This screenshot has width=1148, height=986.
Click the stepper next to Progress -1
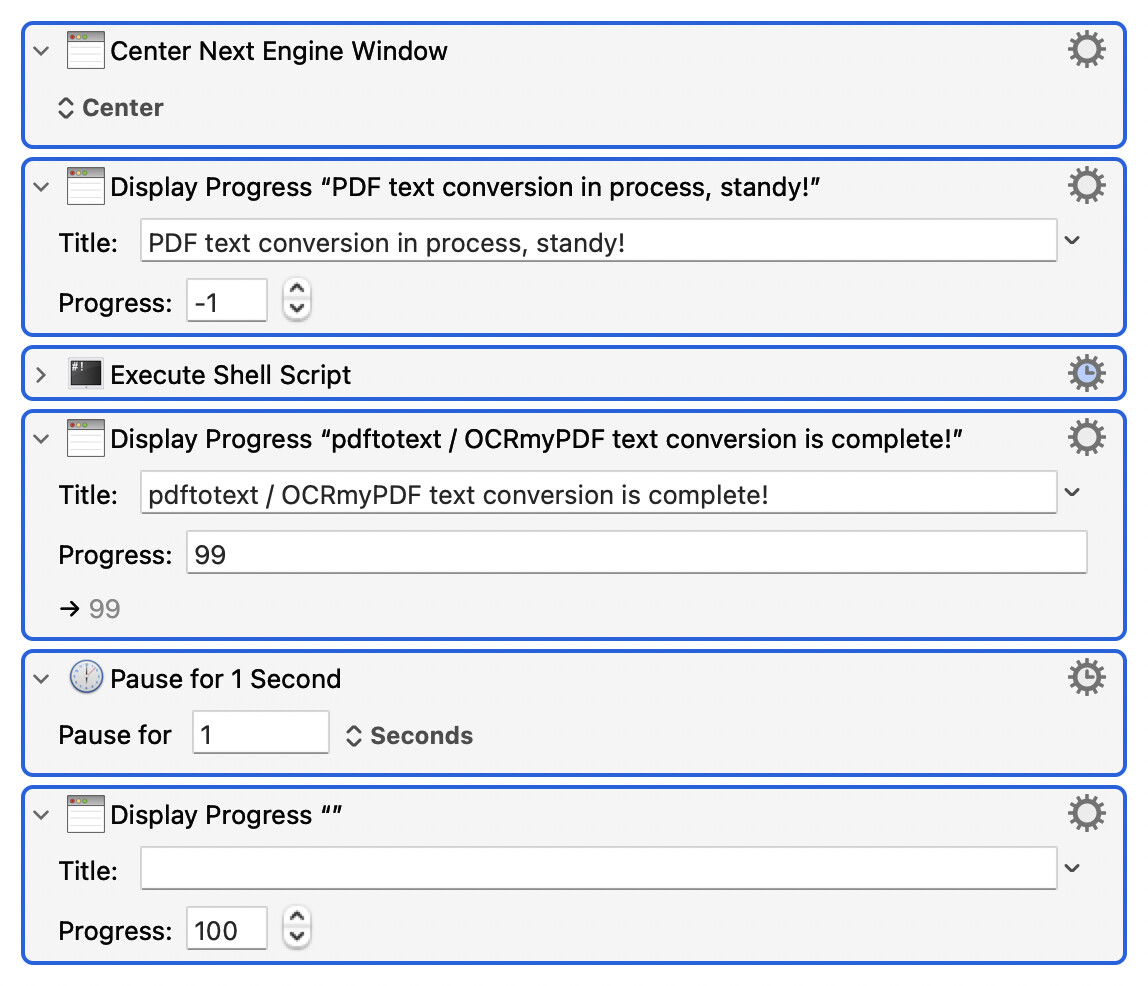click(x=297, y=299)
